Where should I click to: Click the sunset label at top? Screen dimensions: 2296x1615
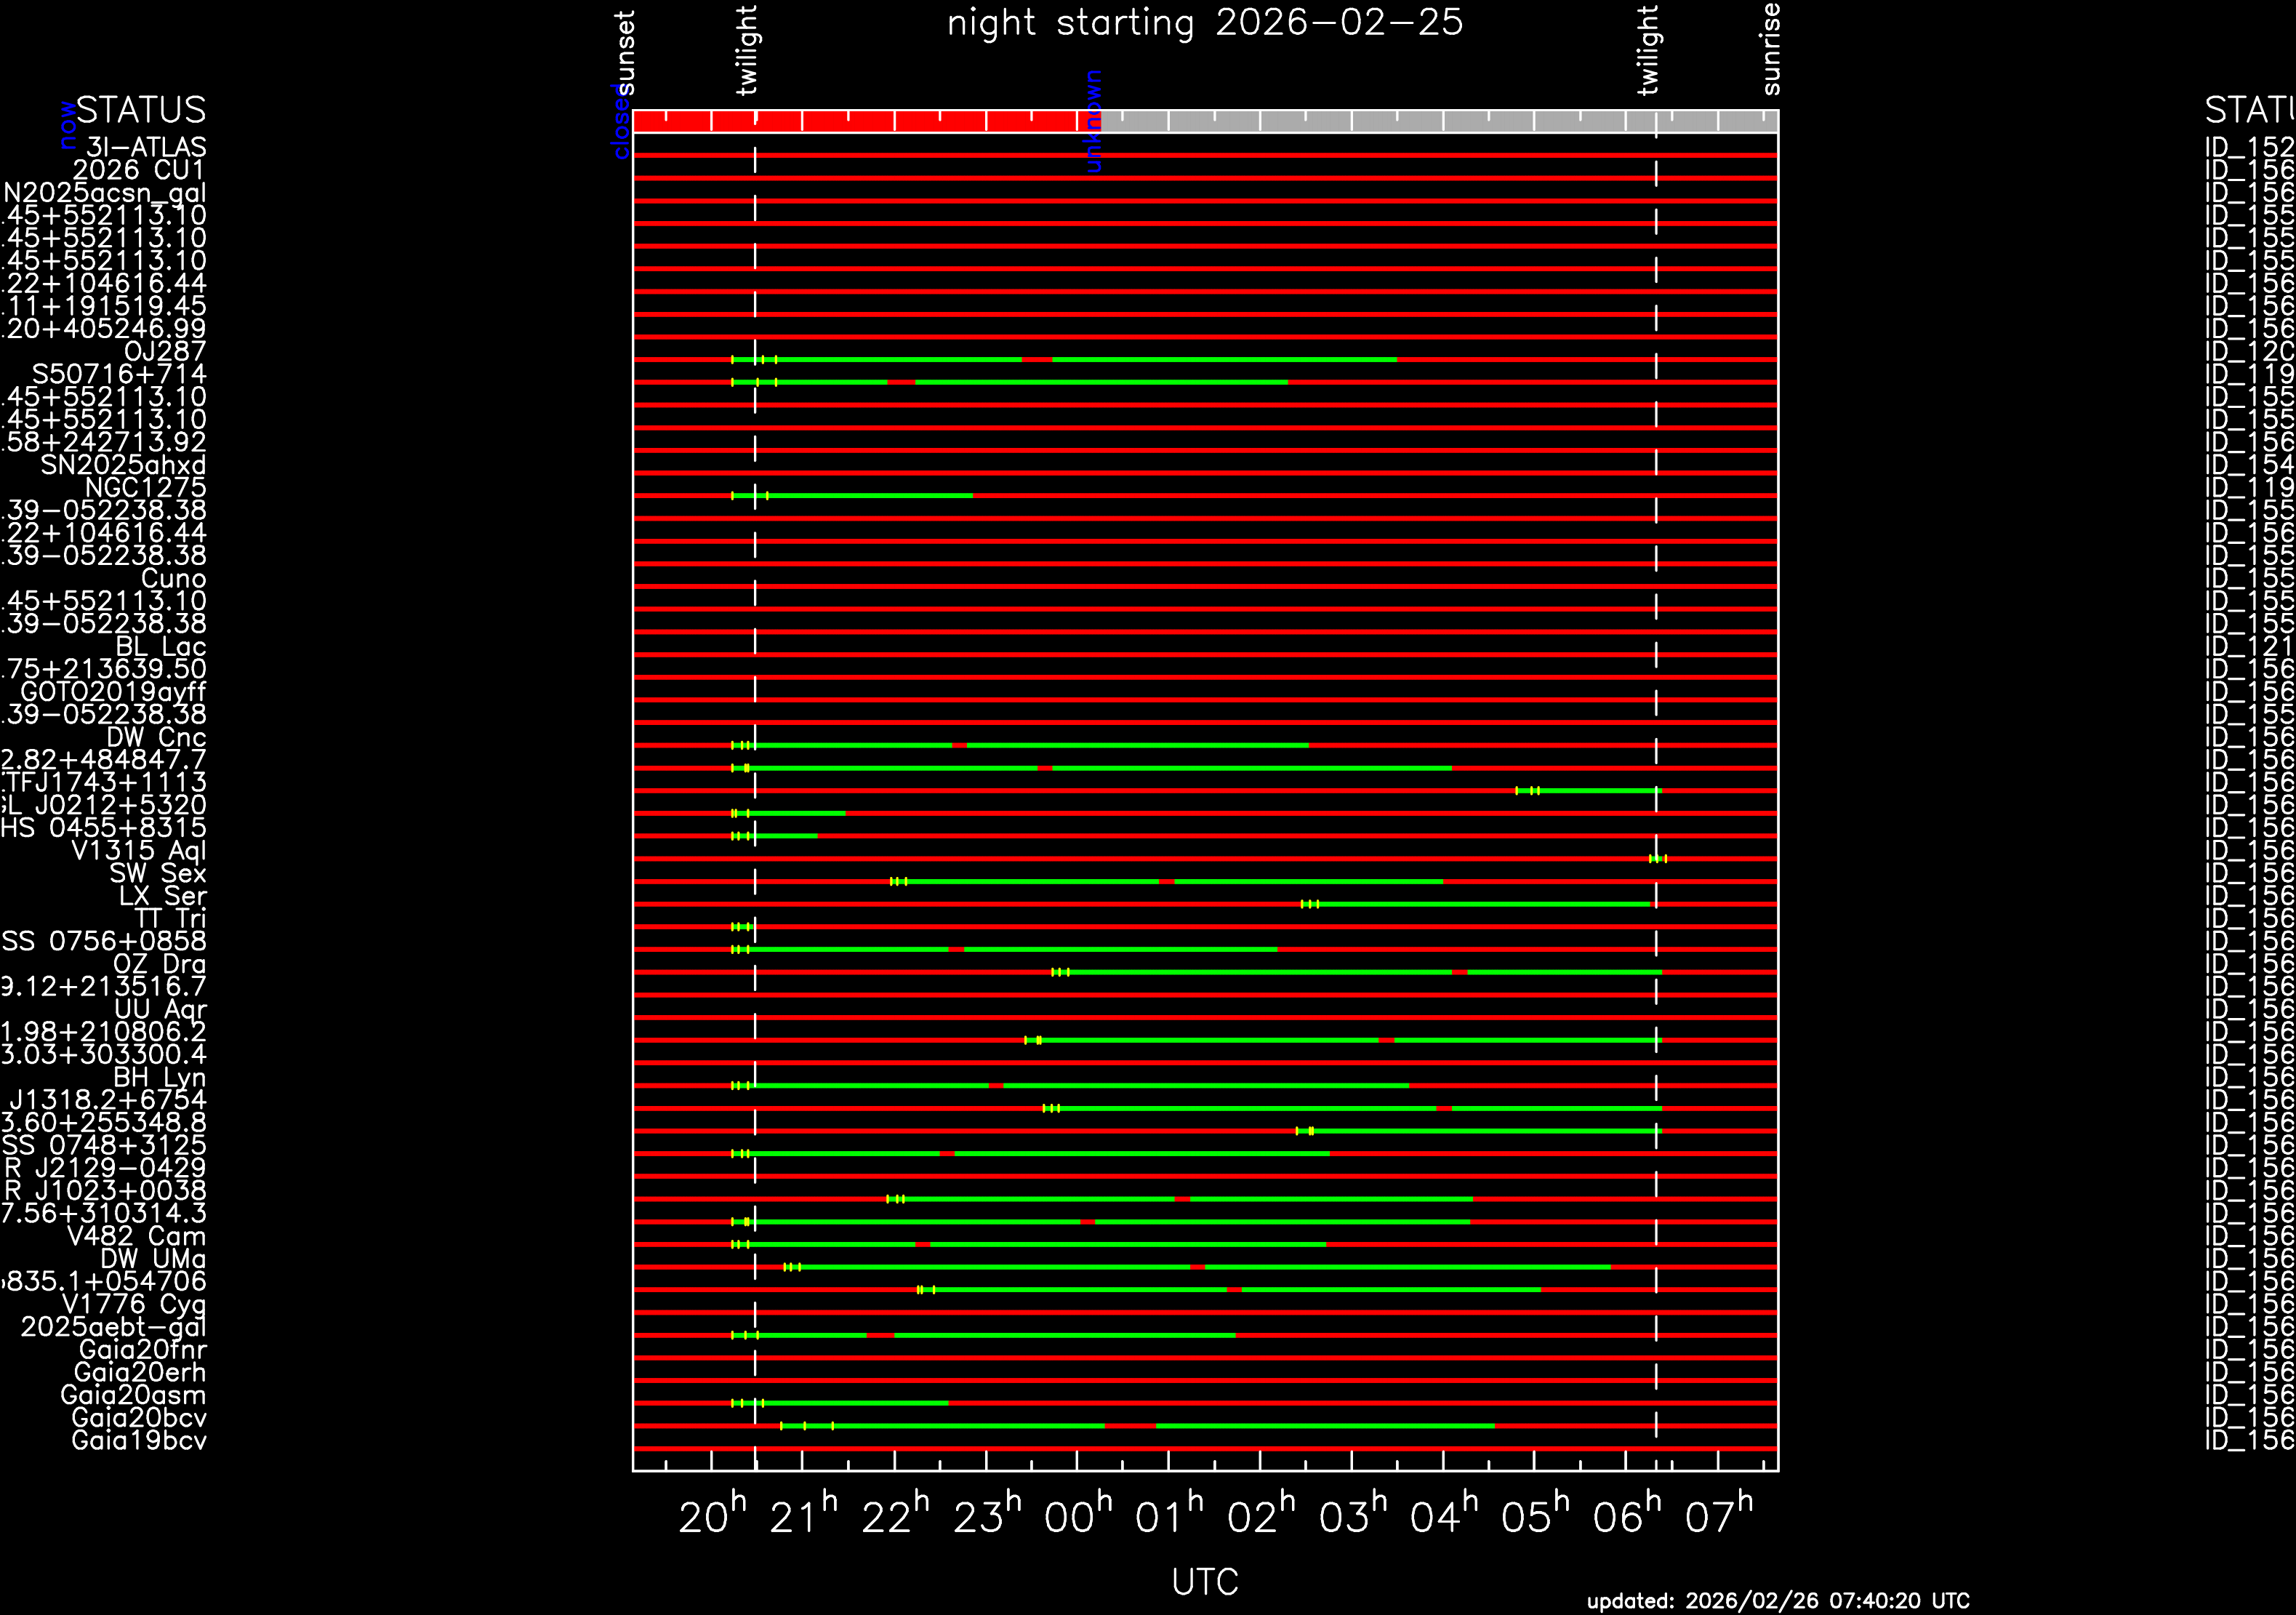pyautogui.click(x=625, y=52)
